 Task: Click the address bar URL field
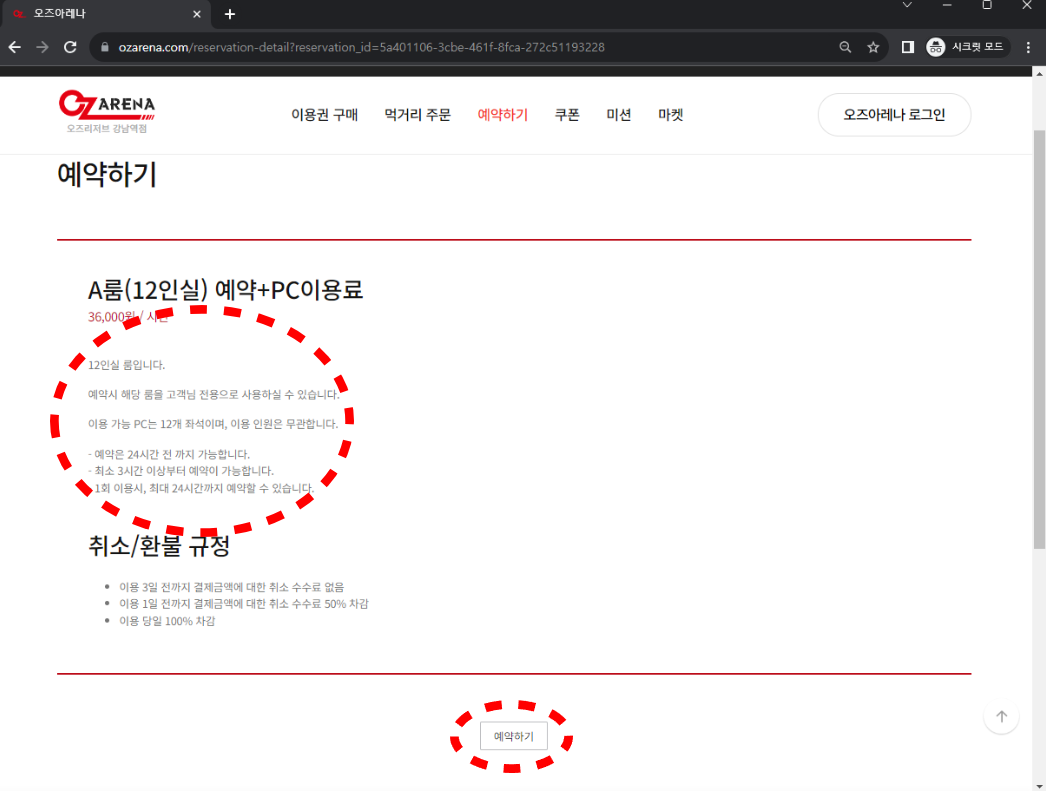pos(450,47)
